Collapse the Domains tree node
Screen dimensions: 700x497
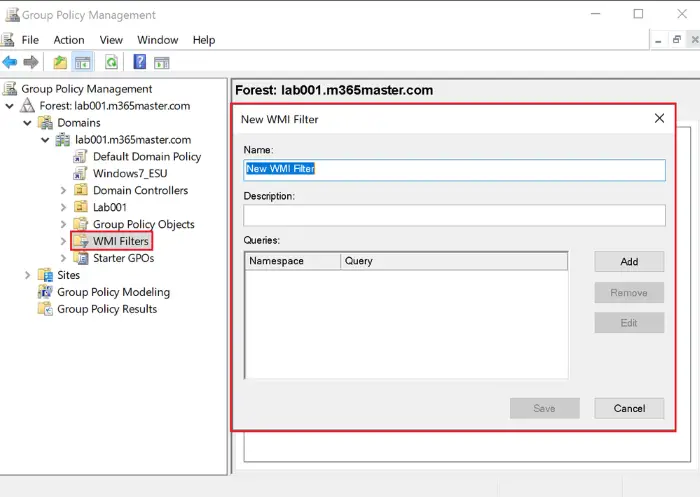click(27, 123)
